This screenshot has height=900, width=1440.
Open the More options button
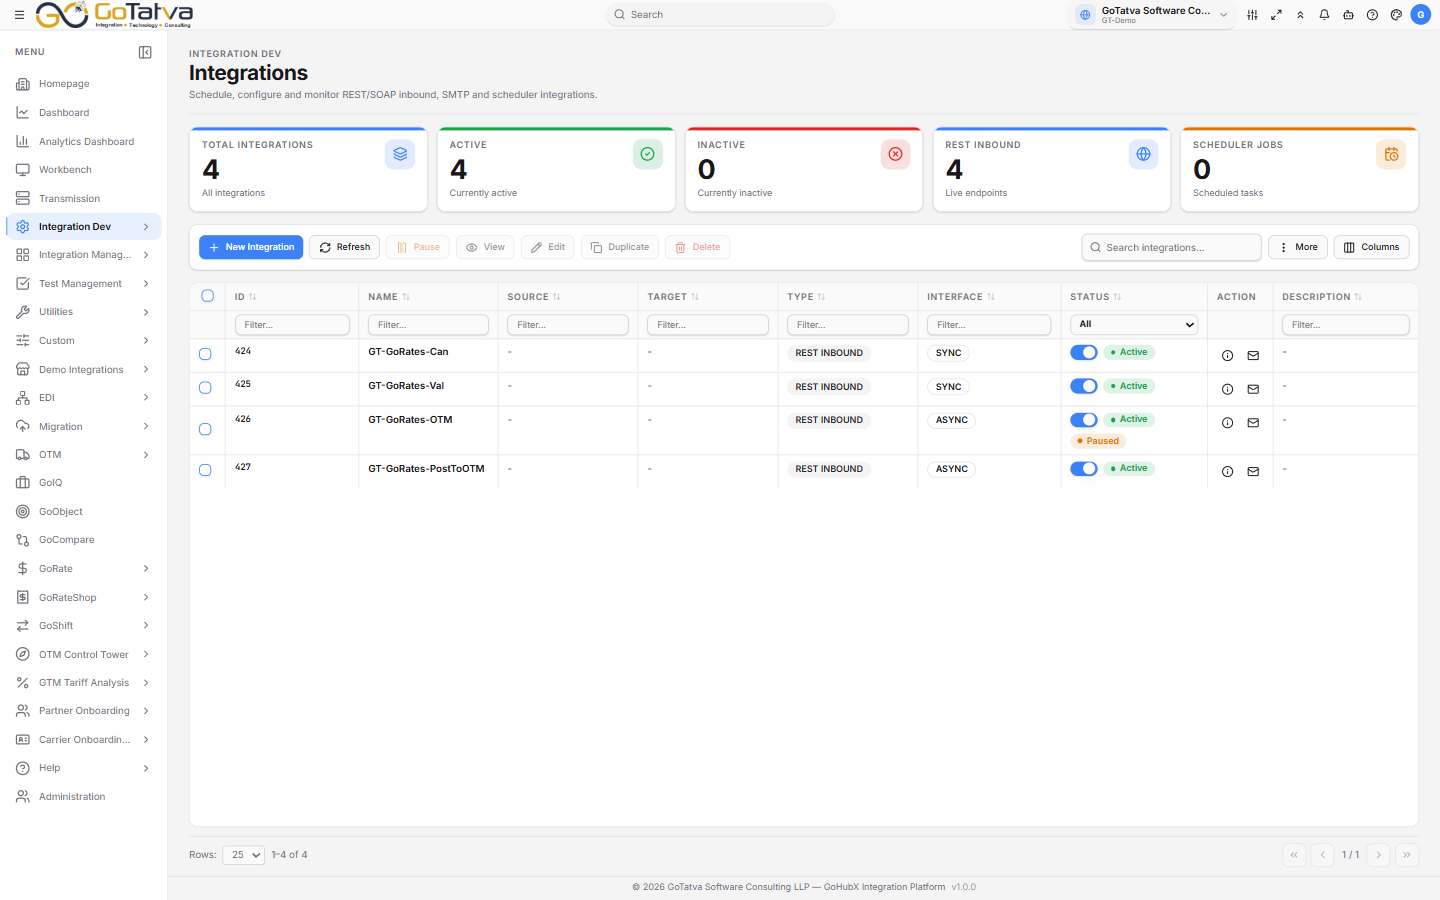1298,247
